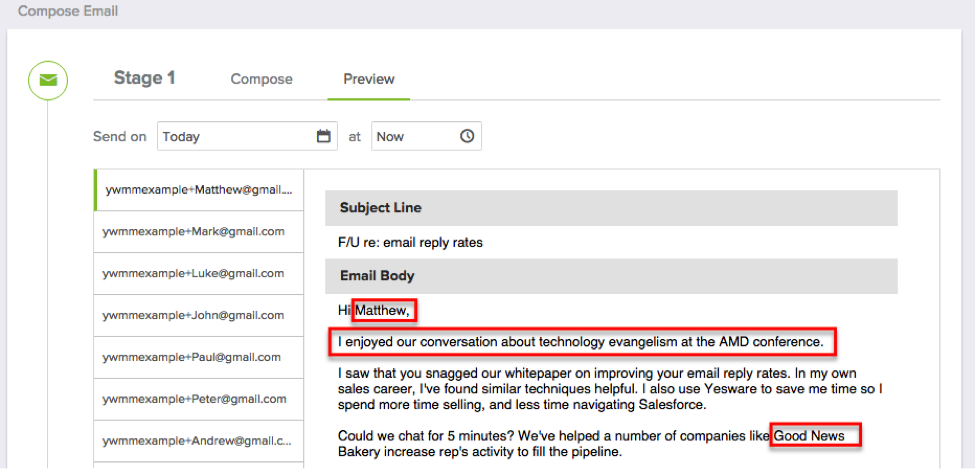975x469 pixels.
Task: Open the Today date field
Action: point(247,136)
